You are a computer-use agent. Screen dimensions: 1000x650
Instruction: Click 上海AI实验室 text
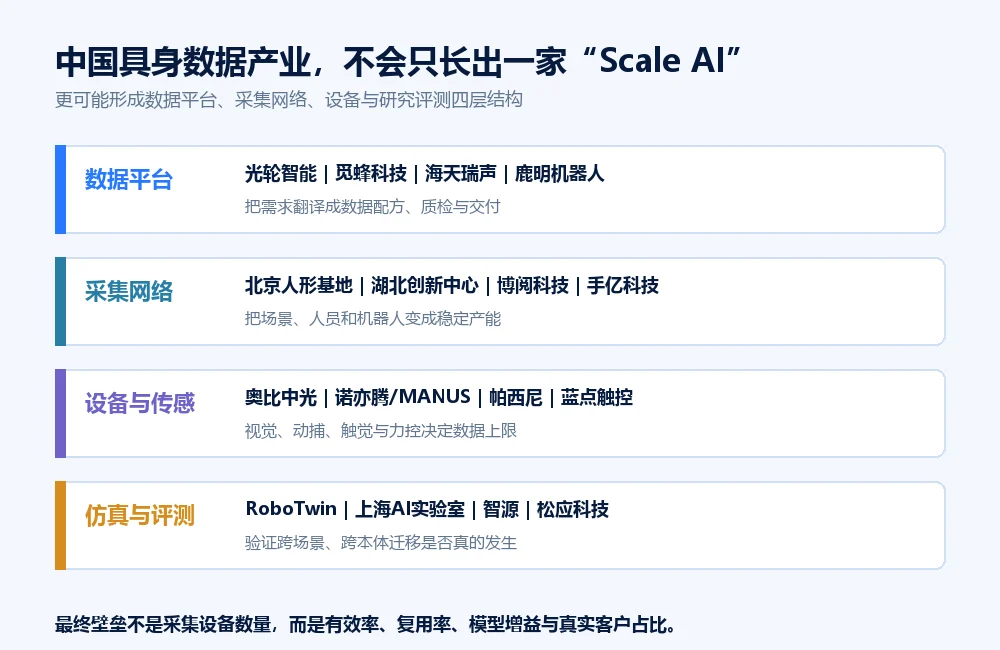coord(409,509)
